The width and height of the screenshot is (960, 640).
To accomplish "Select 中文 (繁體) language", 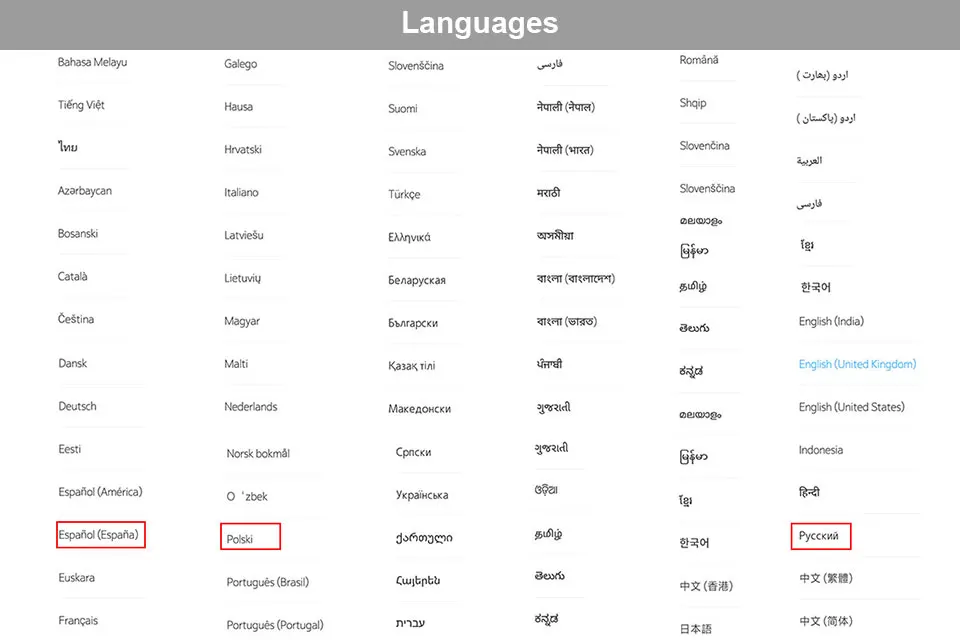I will tap(825, 578).
